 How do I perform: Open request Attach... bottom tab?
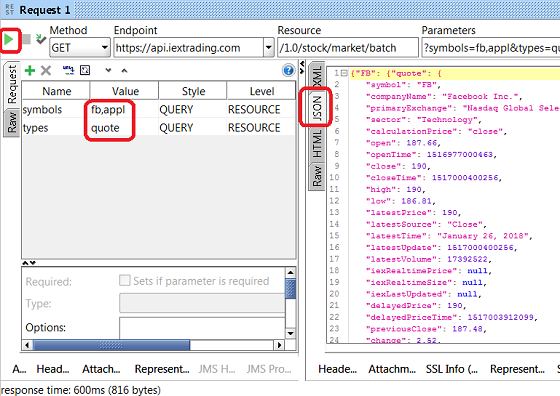[101, 369]
